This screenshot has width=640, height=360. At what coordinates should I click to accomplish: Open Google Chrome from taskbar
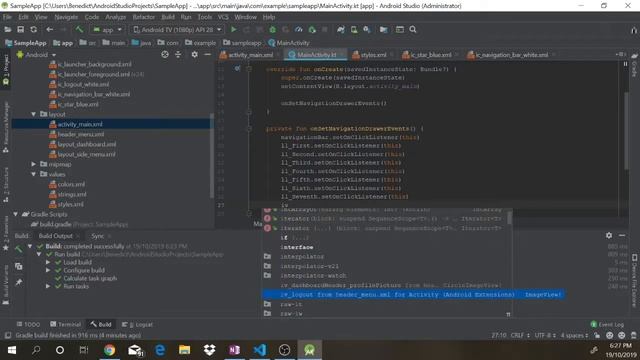point(109,350)
